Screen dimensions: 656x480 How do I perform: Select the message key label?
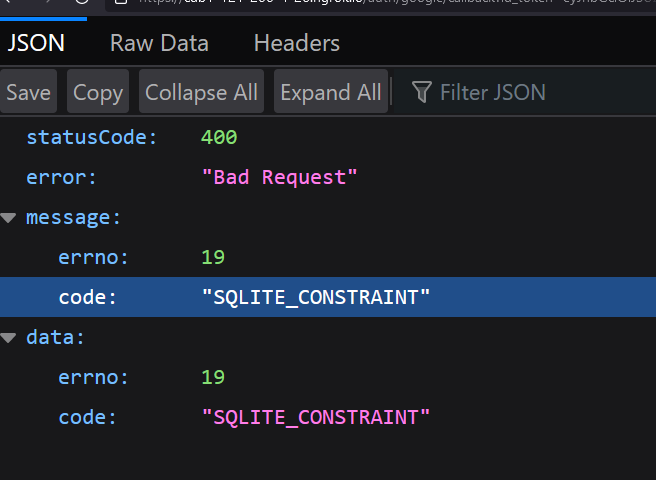tap(73, 218)
